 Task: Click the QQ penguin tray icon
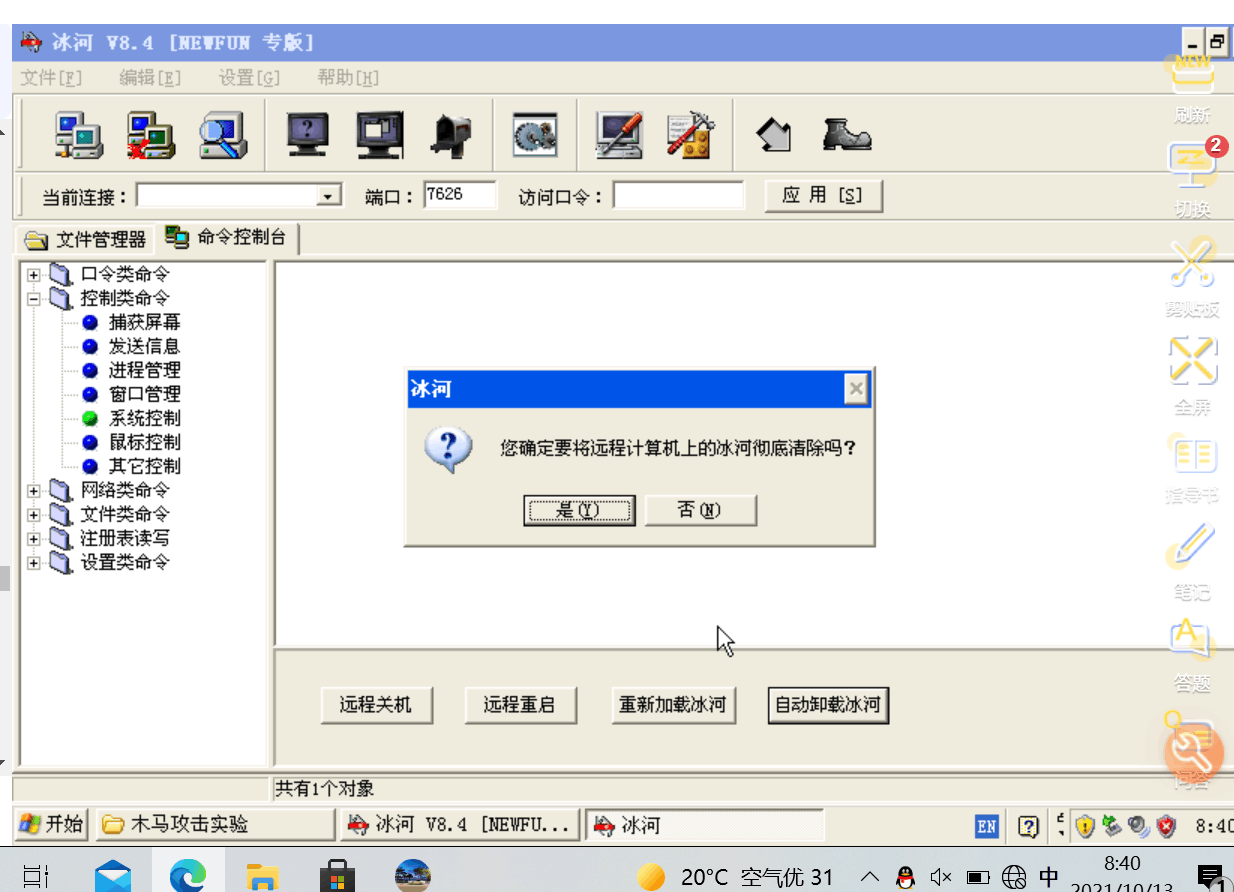[905, 877]
